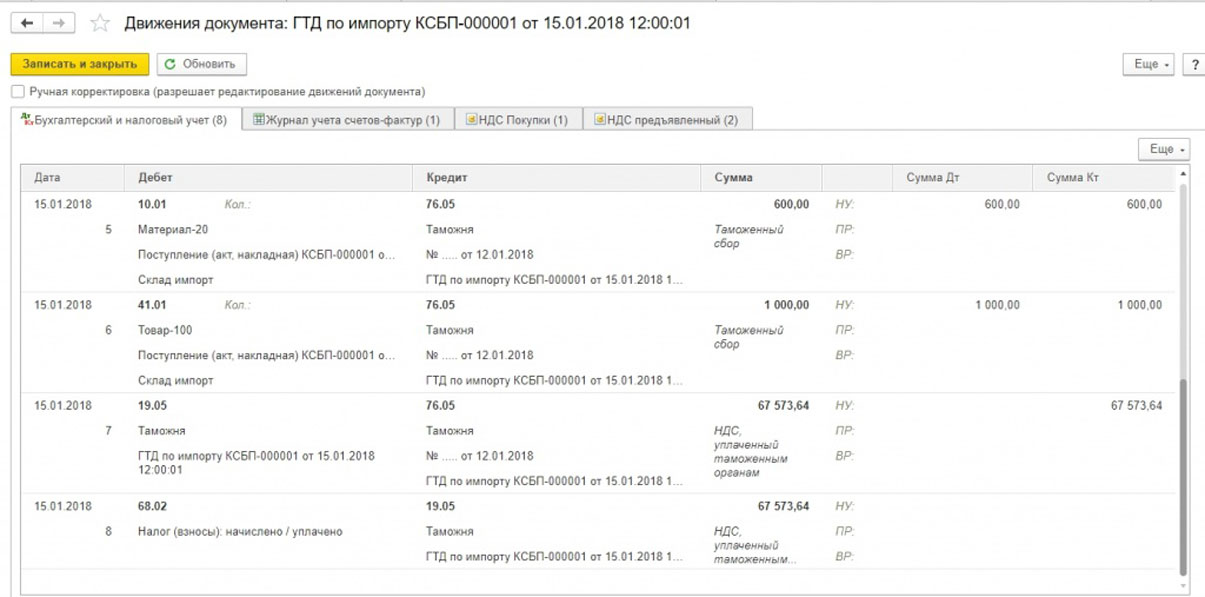Image resolution: width=1205 pixels, height=597 pixels.
Task: Select the НДС предъявленный tab
Action: coord(666,120)
